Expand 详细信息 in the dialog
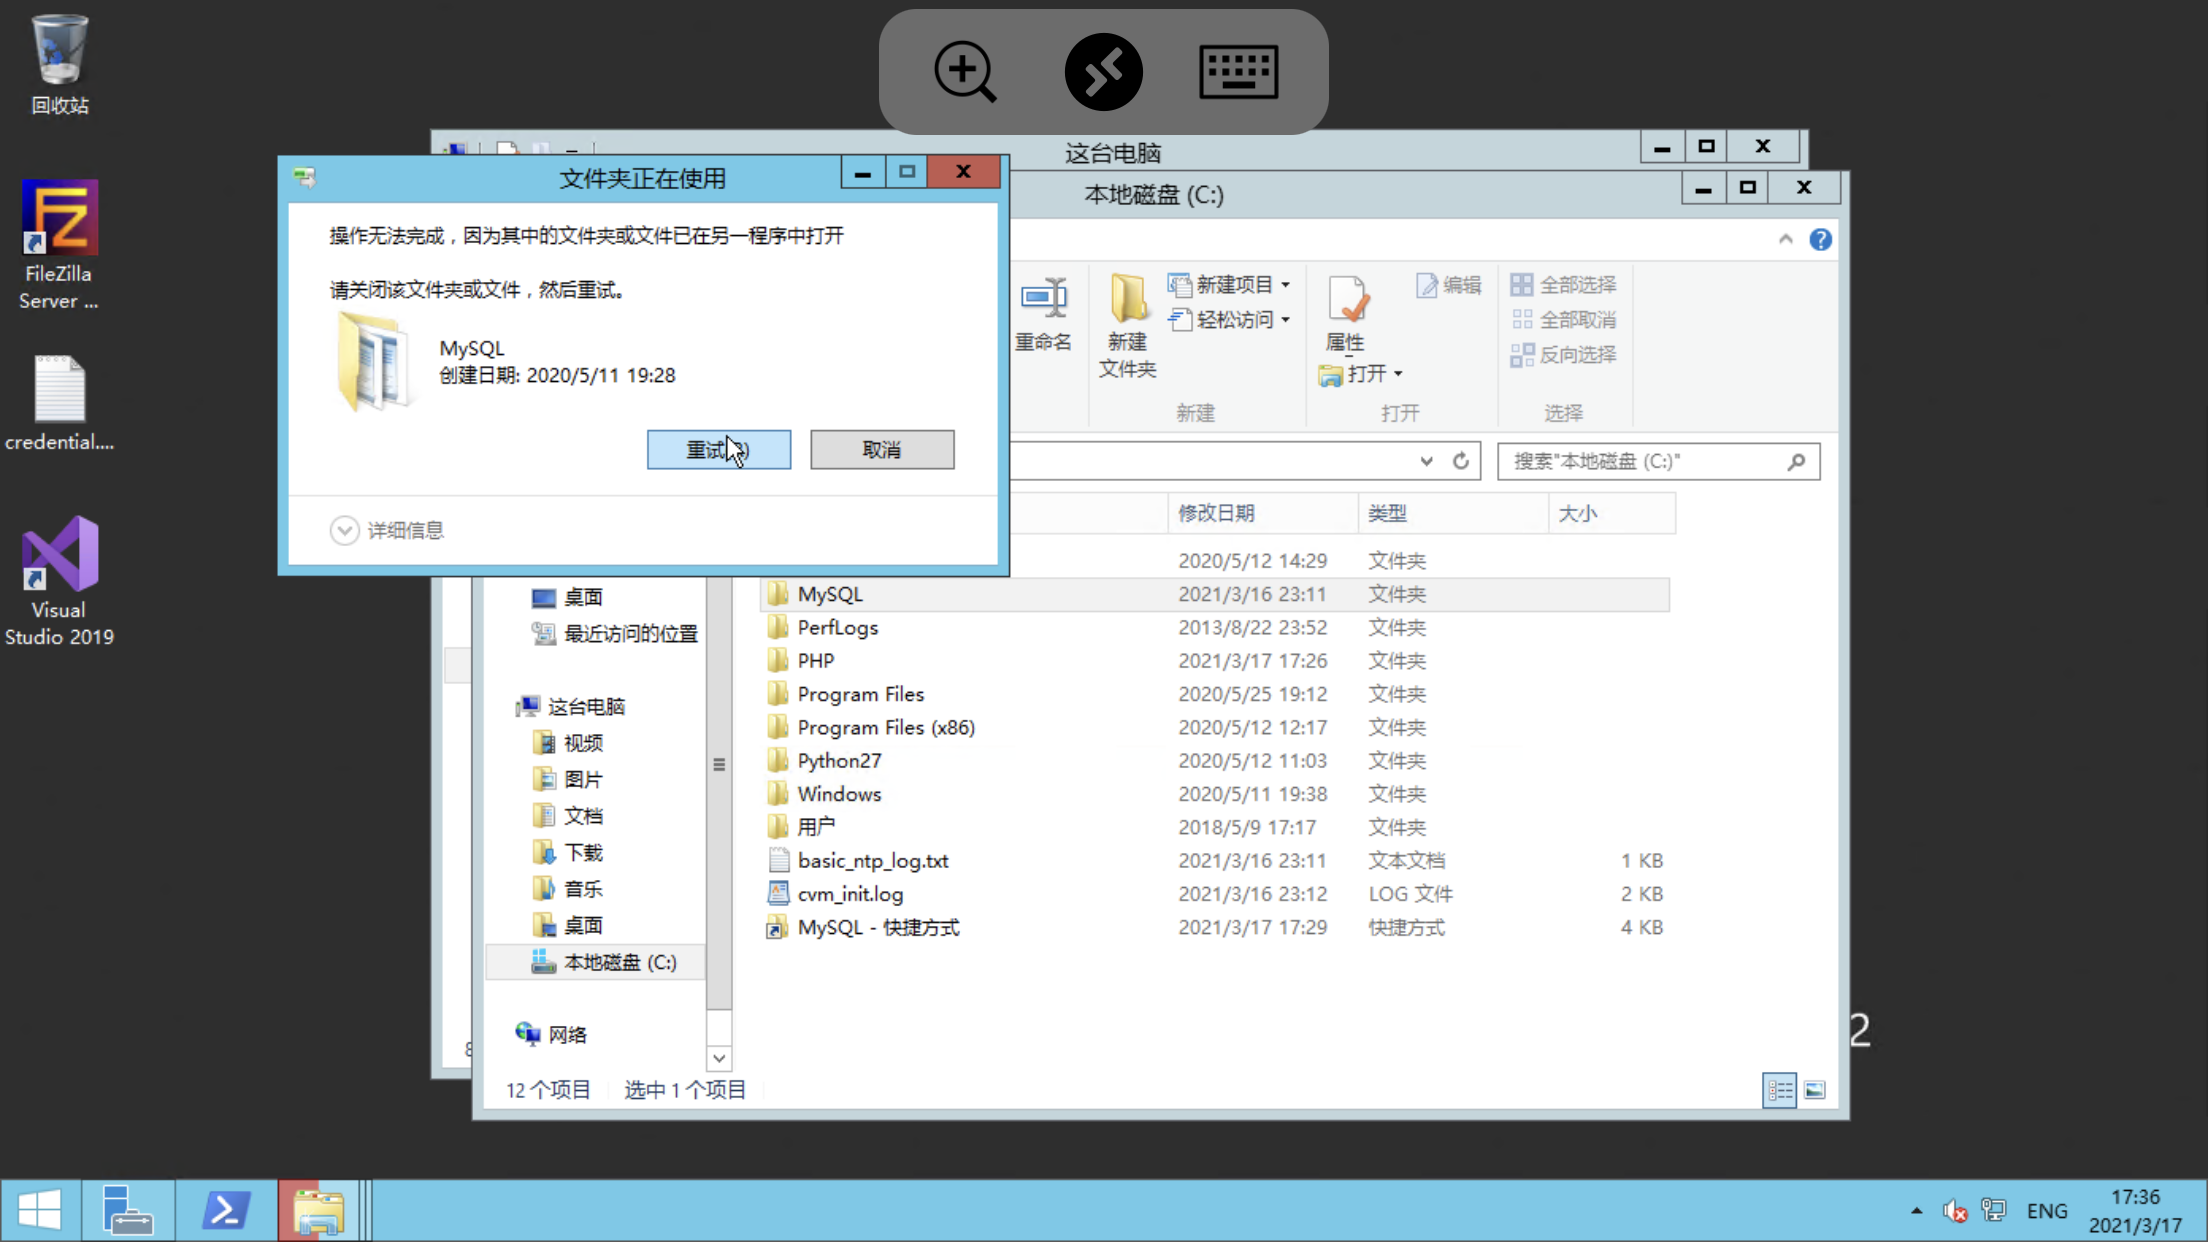The height and width of the screenshot is (1242, 2208). pyautogui.click(x=387, y=530)
